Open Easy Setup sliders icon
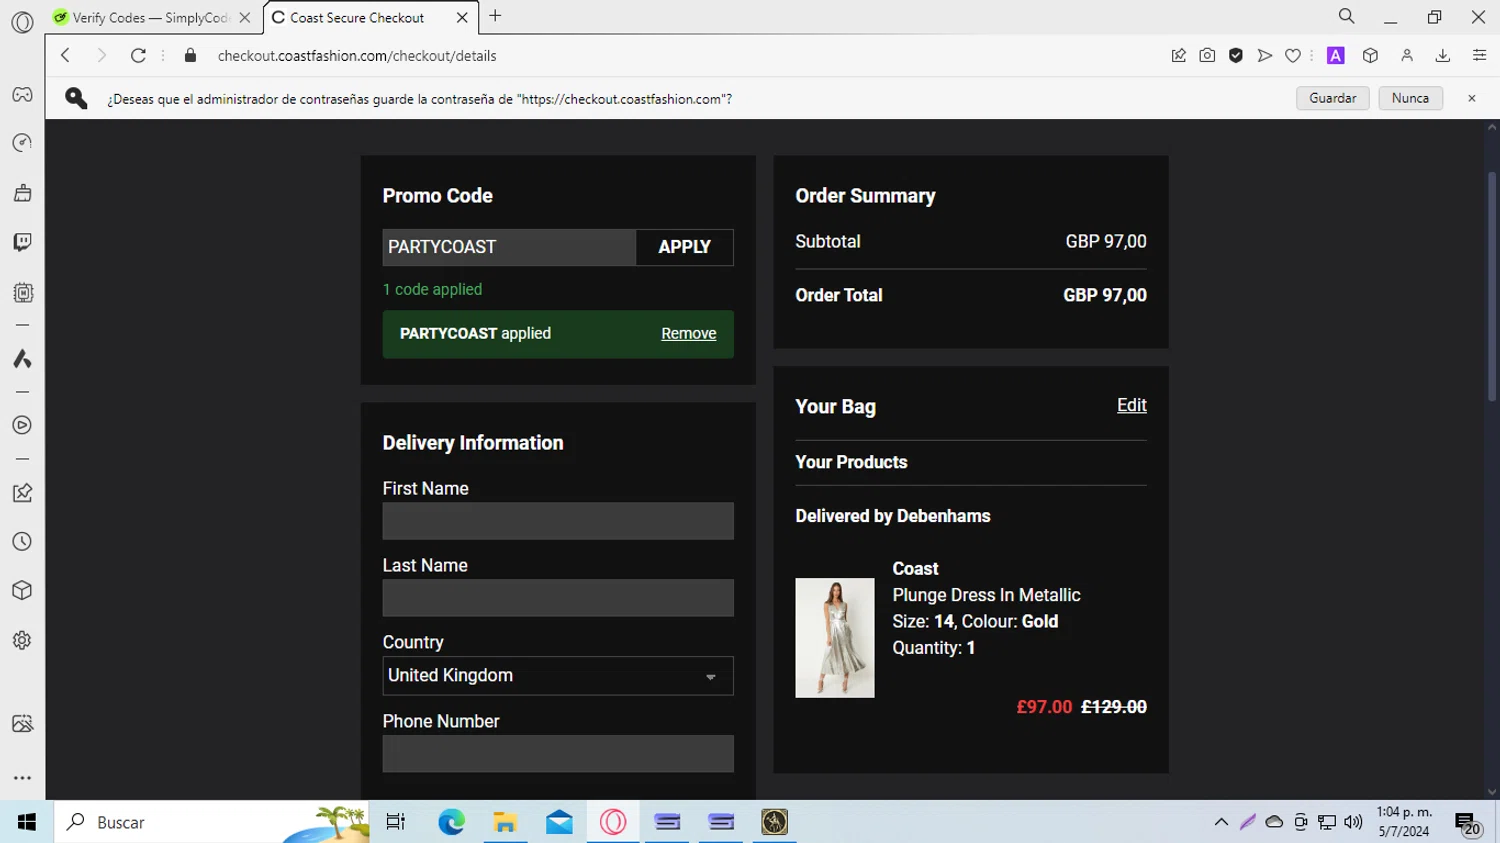1500x843 pixels. (1479, 56)
